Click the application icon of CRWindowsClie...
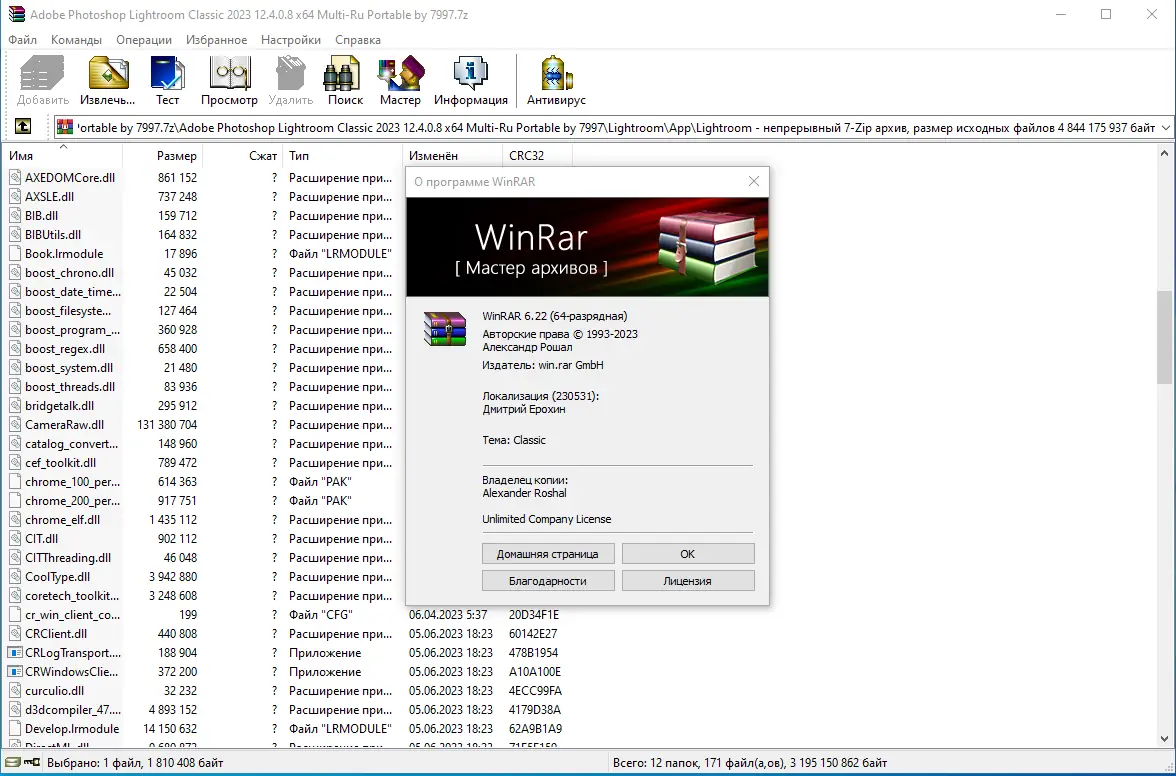The height and width of the screenshot is (776, 1176). click(15, 672)
